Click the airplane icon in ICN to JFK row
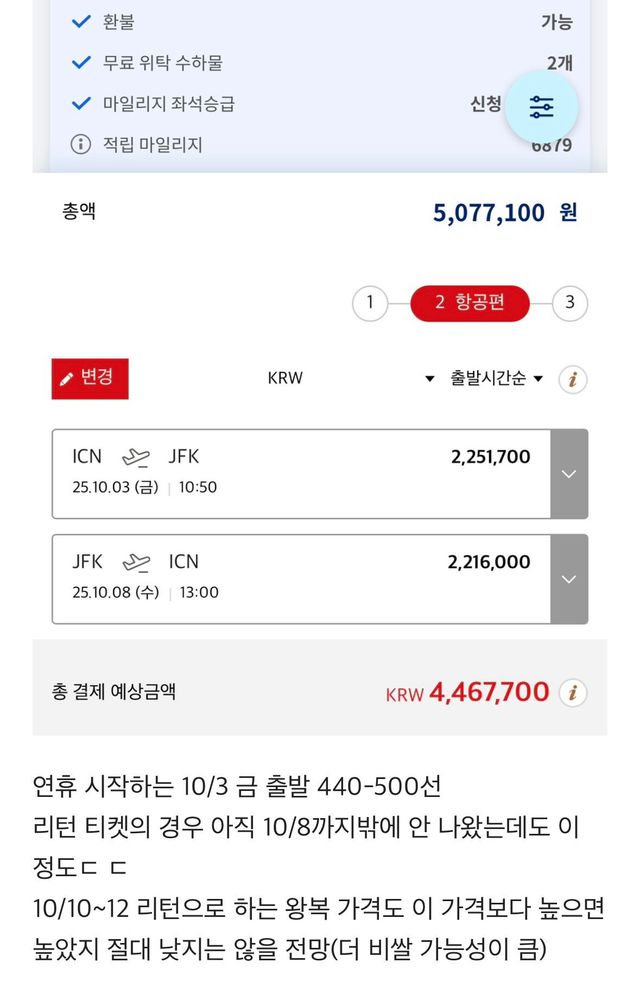The width and height of the screenshot is (640, 981). pos(135,457)
